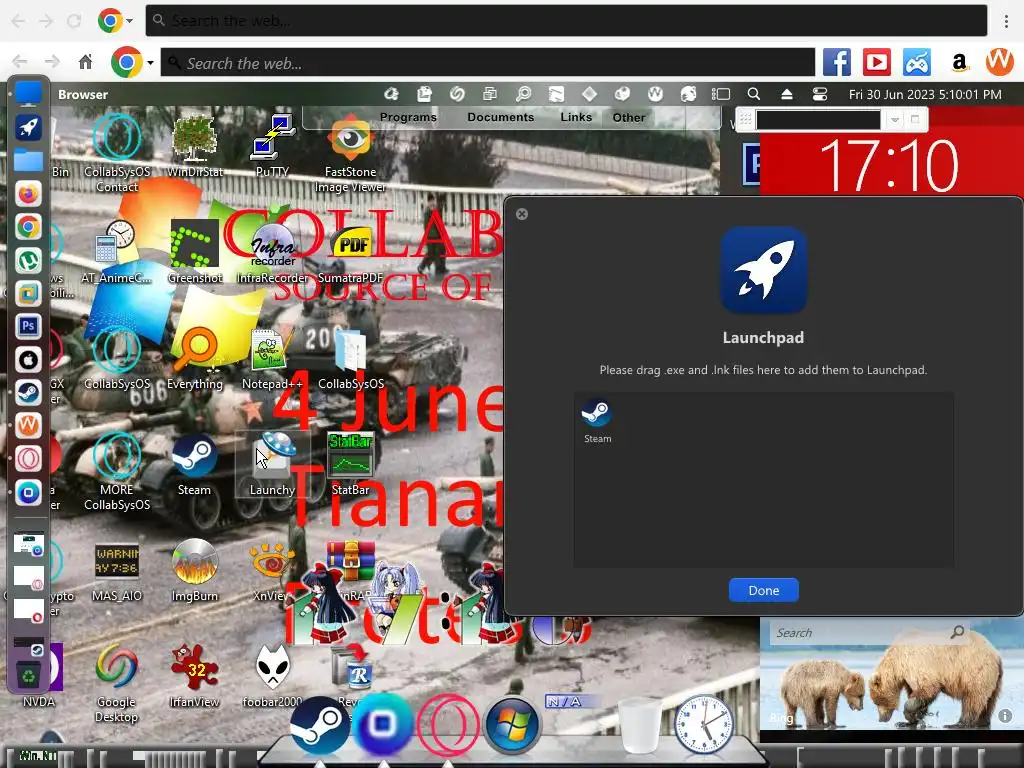Switch to the Links tab
This screenshot has width=1024, height=768.
coord(576,117)
